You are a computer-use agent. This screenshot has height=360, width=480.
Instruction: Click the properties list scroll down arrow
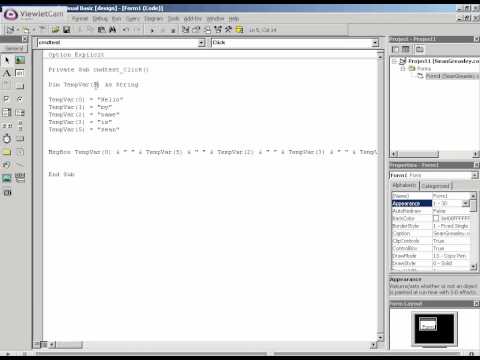[x=473, y=267]
